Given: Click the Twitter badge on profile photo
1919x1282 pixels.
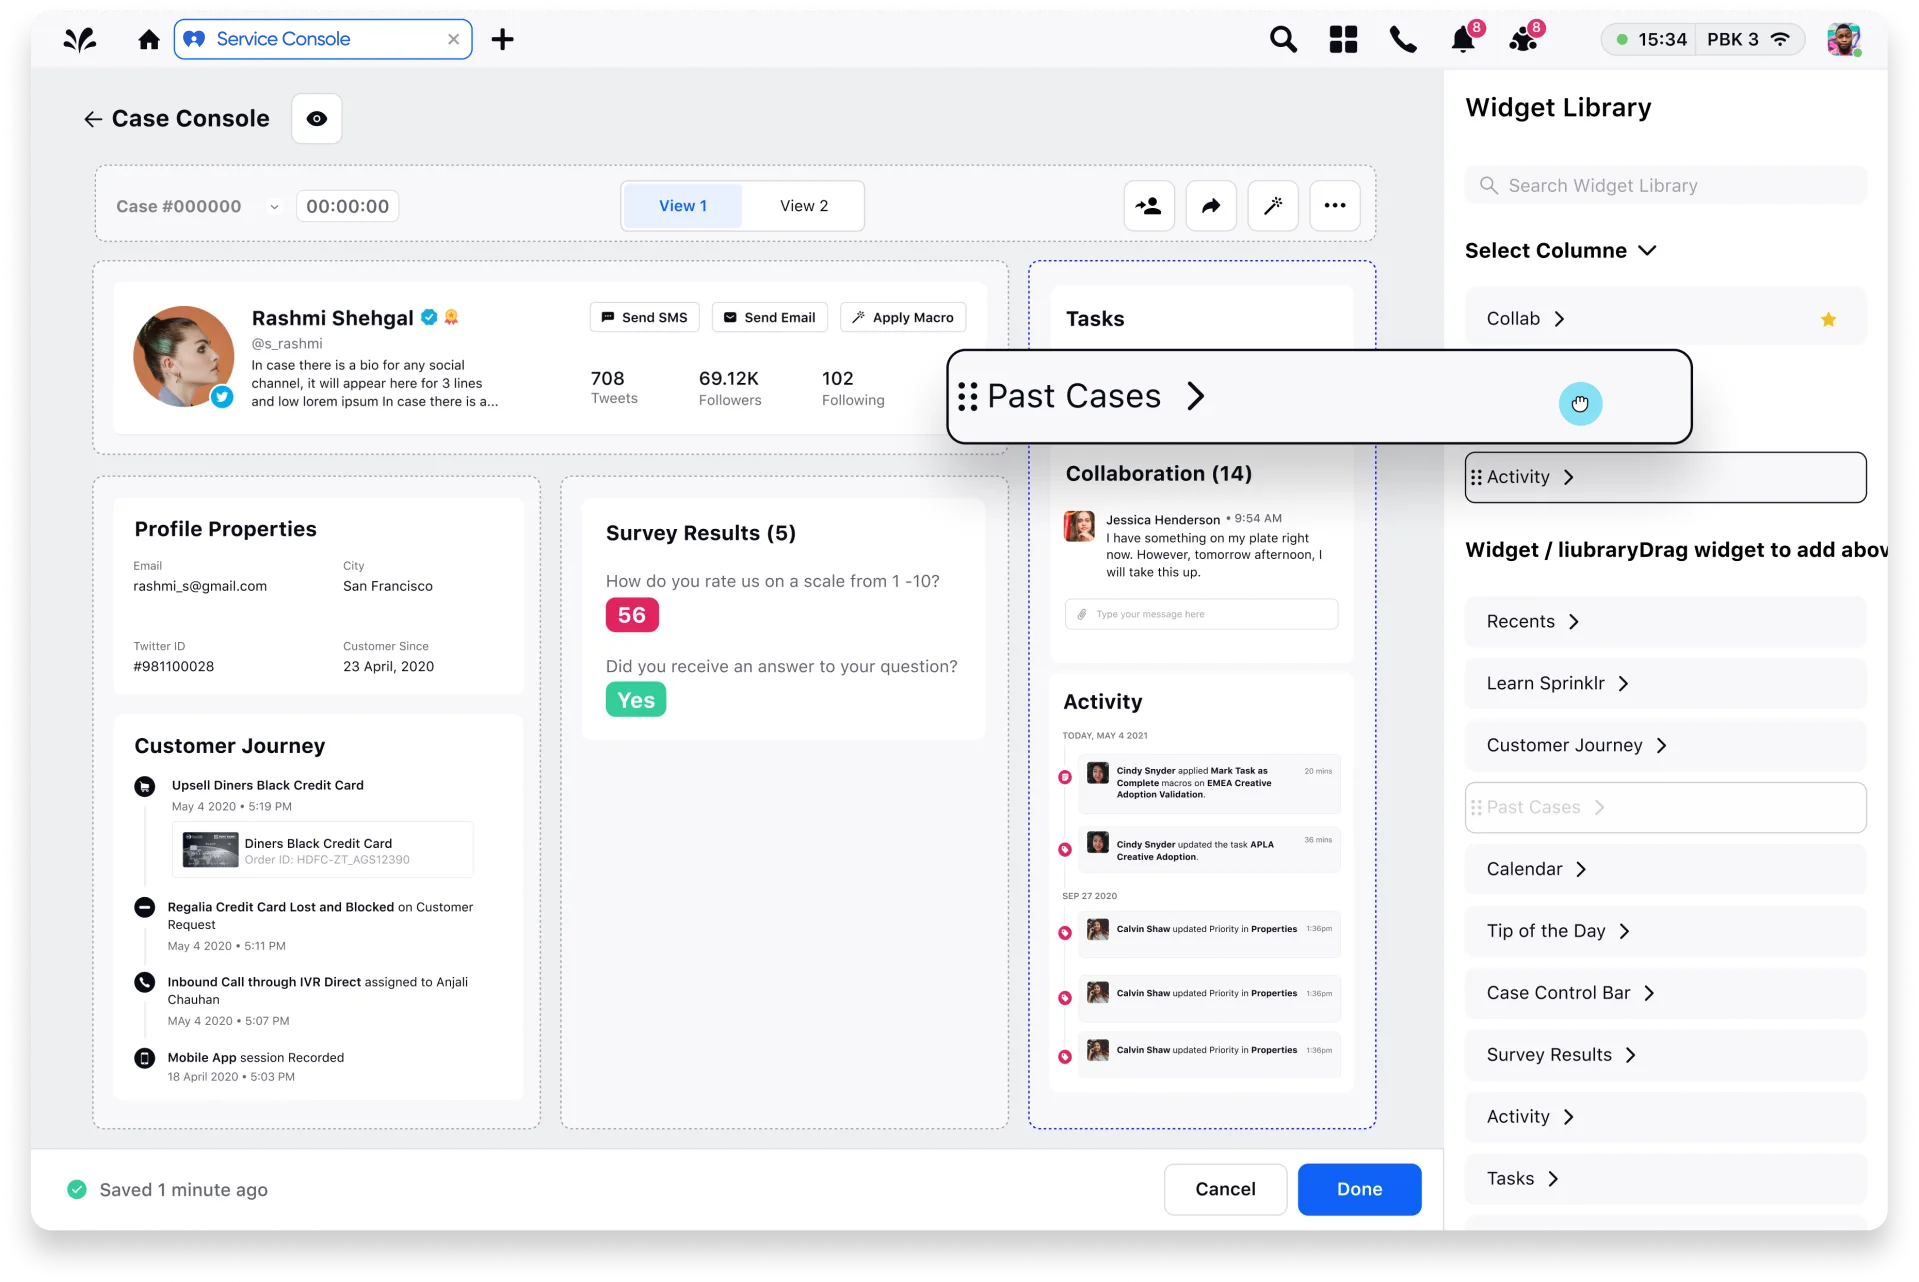Looking at the screenshot, I should (222, 397).
